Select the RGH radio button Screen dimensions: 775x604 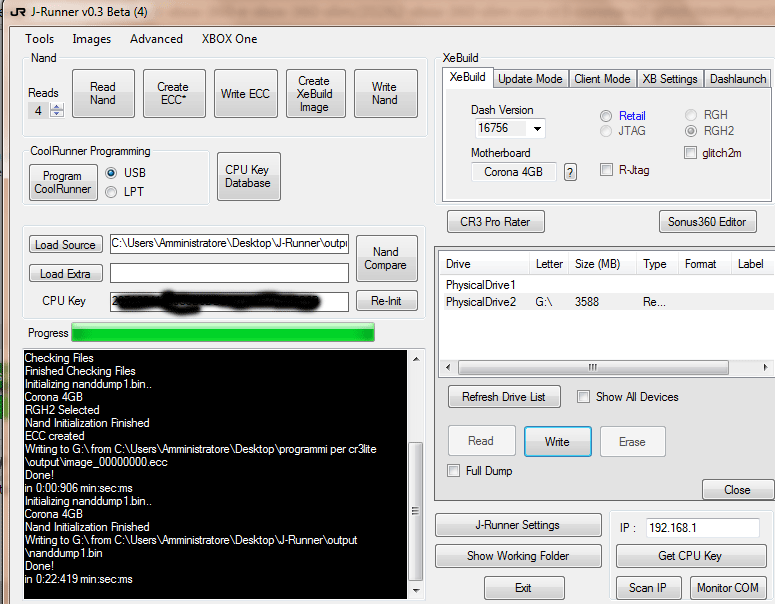coord(691,115)
